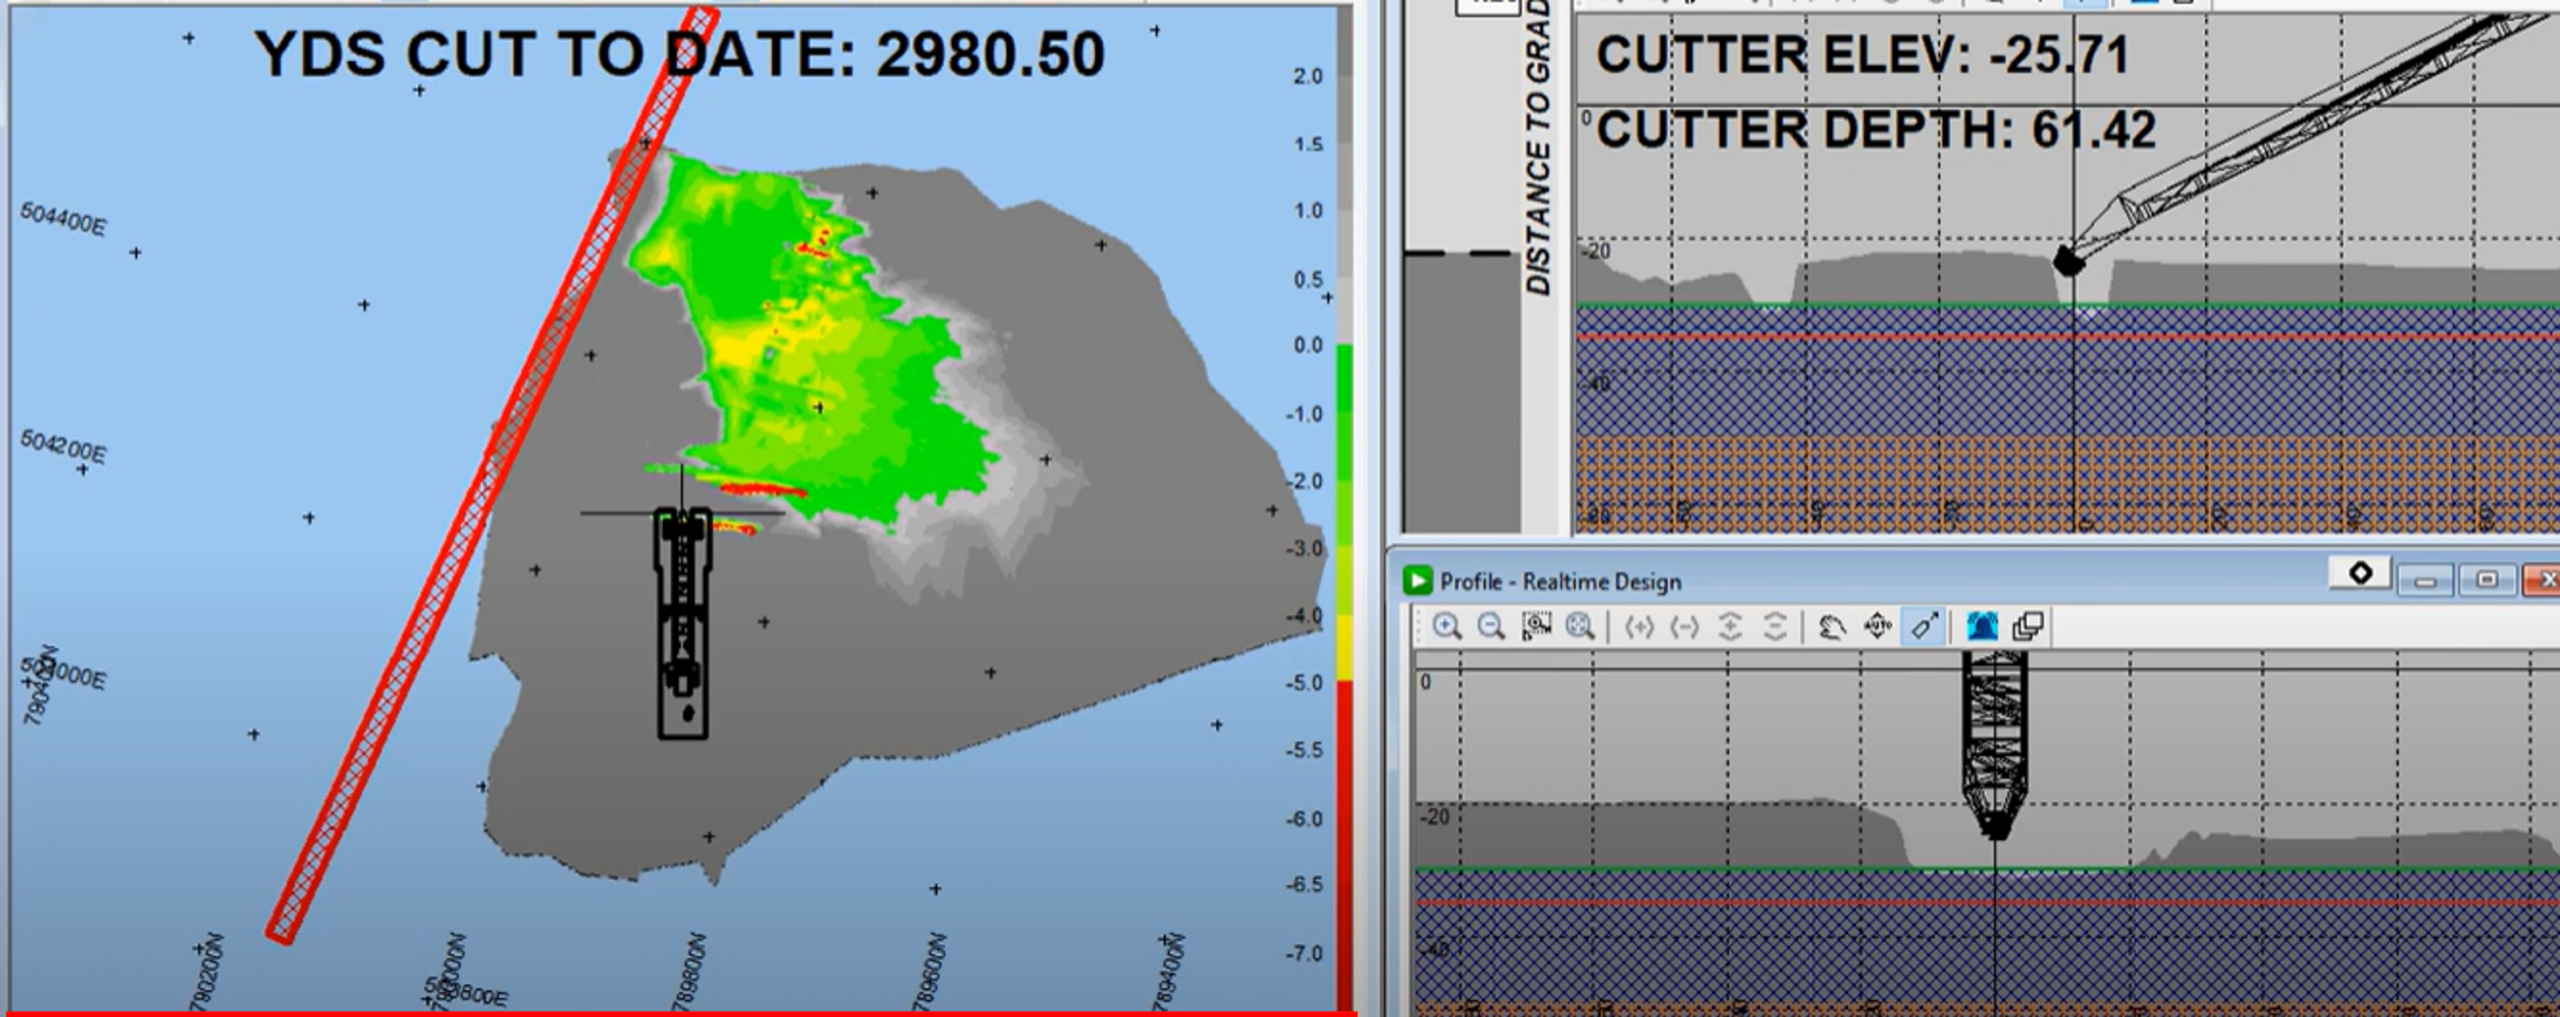Shrink horizontal scale with (-) icon
This screenshot has width=2560, height=1017.
[1685, 627]
